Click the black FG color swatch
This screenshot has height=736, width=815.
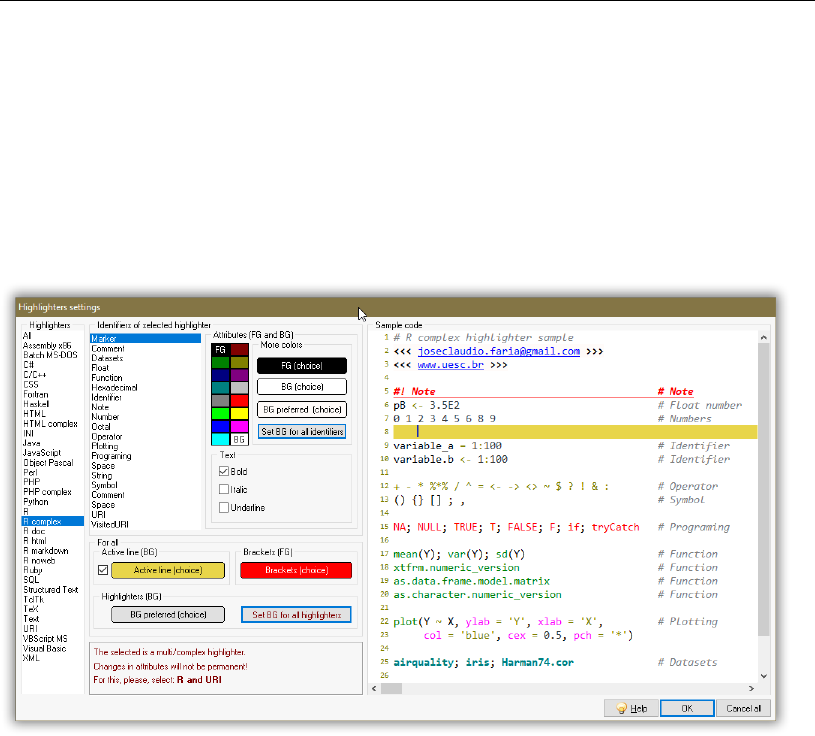coord(220,349)
